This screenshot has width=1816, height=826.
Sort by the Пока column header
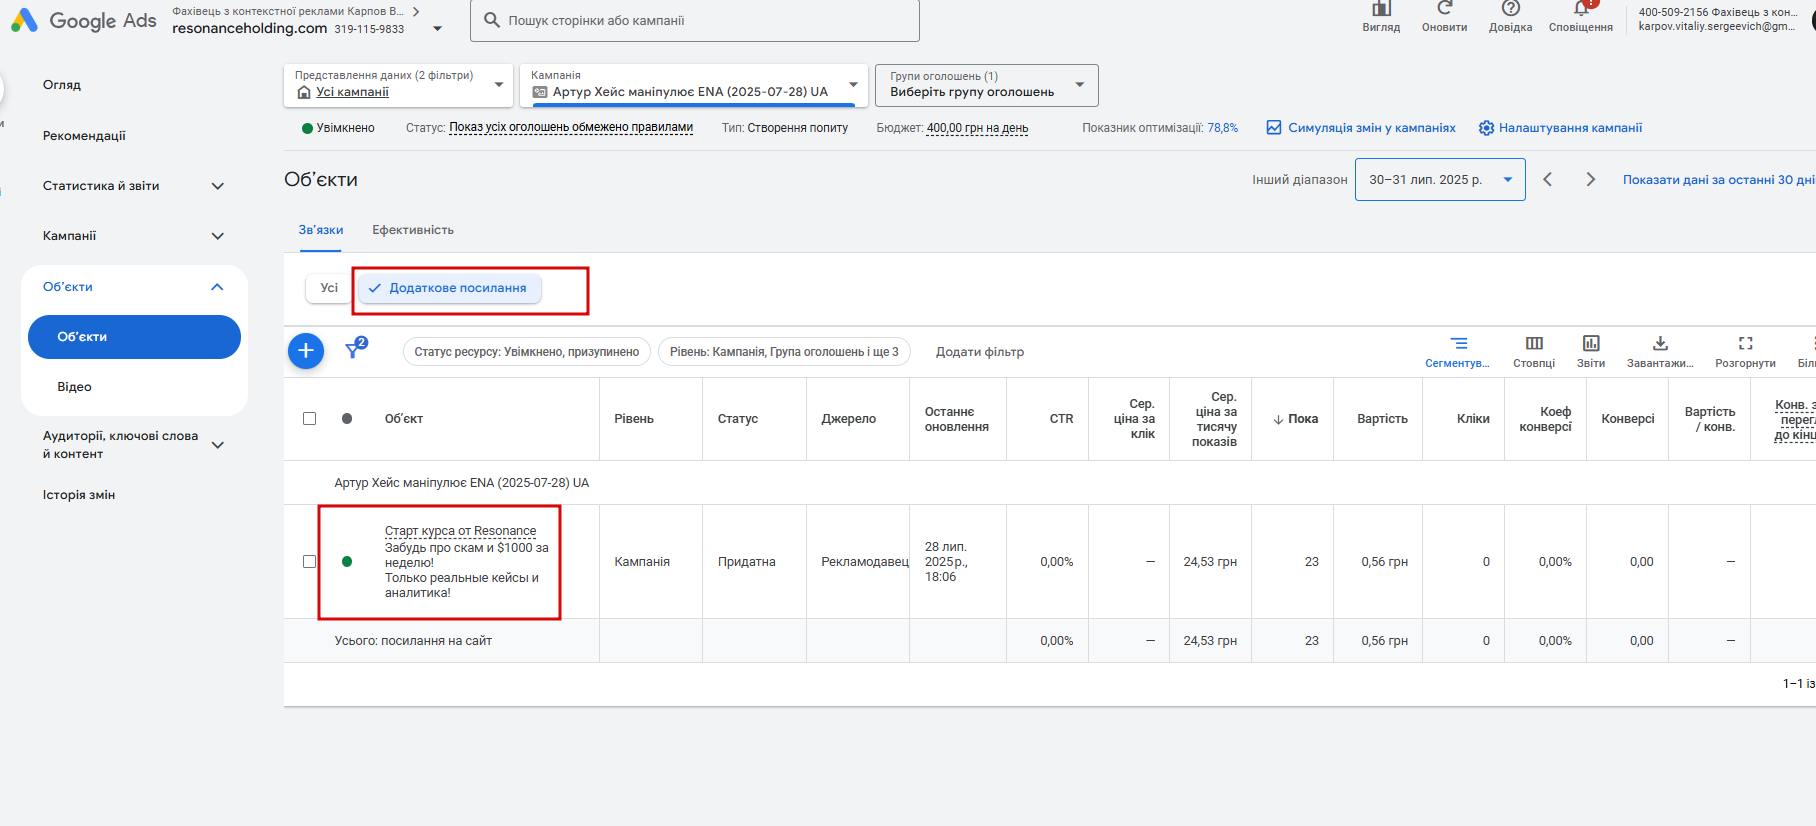[x=1296, y=419]
